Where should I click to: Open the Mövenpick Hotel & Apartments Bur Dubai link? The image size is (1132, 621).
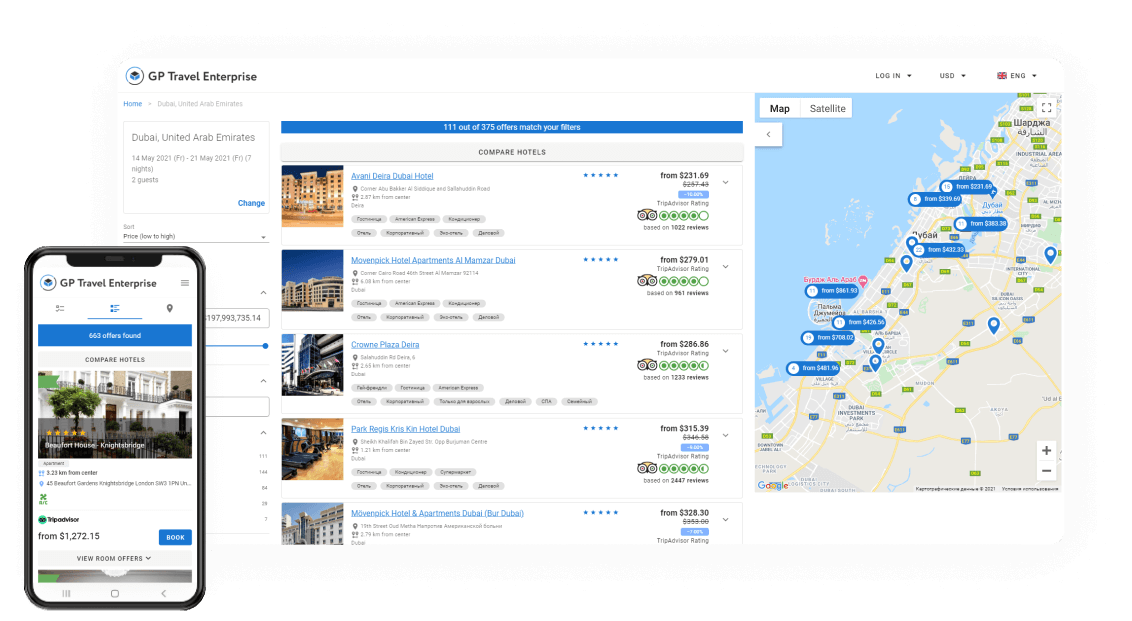(437, 513)
